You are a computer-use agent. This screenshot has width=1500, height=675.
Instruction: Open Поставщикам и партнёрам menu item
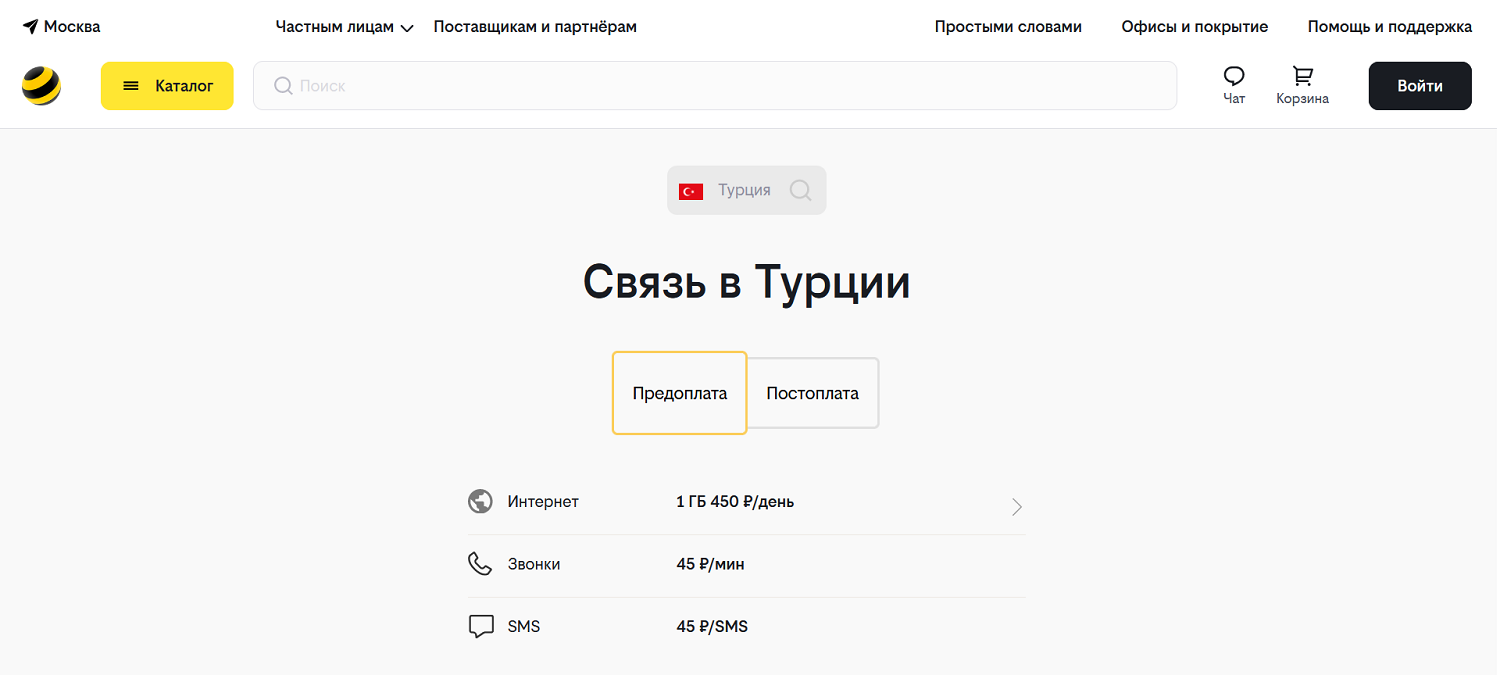[535, 27]
